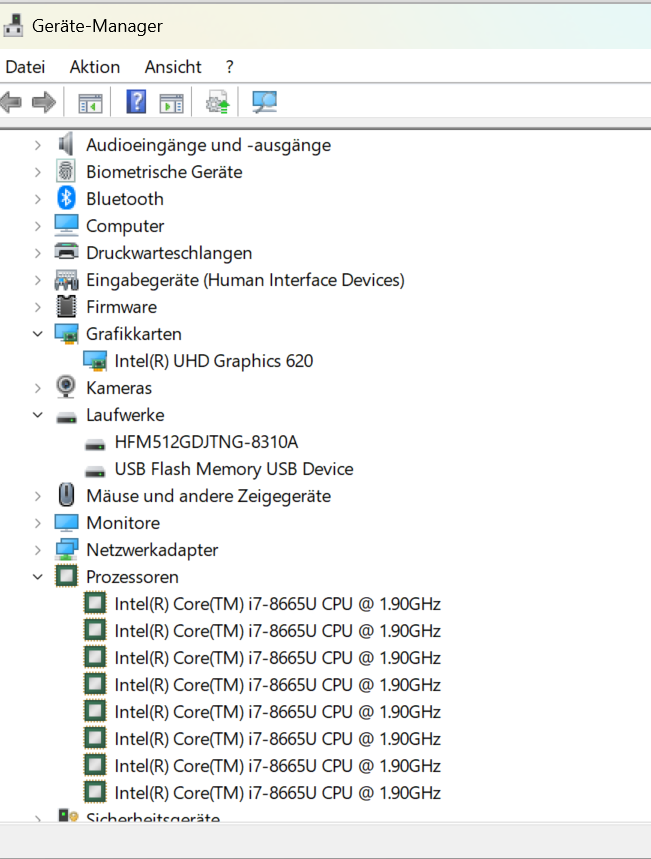Click the fingerprint icon of Biometrische Geräte
Image resolution: width=651 pixels, height=859 pixels.
(x=66, y=171)
